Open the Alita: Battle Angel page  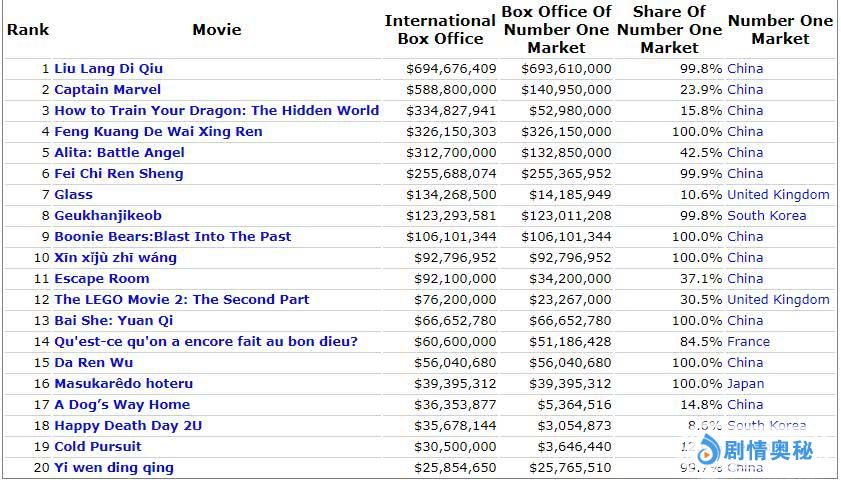point(119,153)
